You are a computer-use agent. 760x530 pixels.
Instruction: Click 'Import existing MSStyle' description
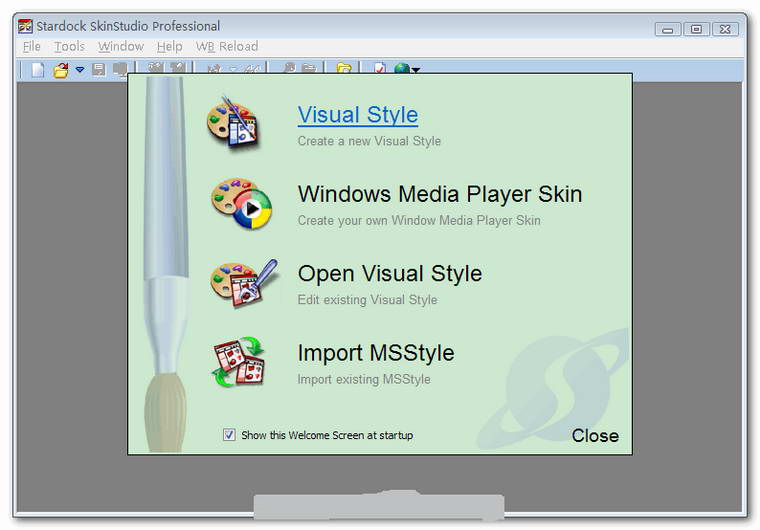click(364, 379)
